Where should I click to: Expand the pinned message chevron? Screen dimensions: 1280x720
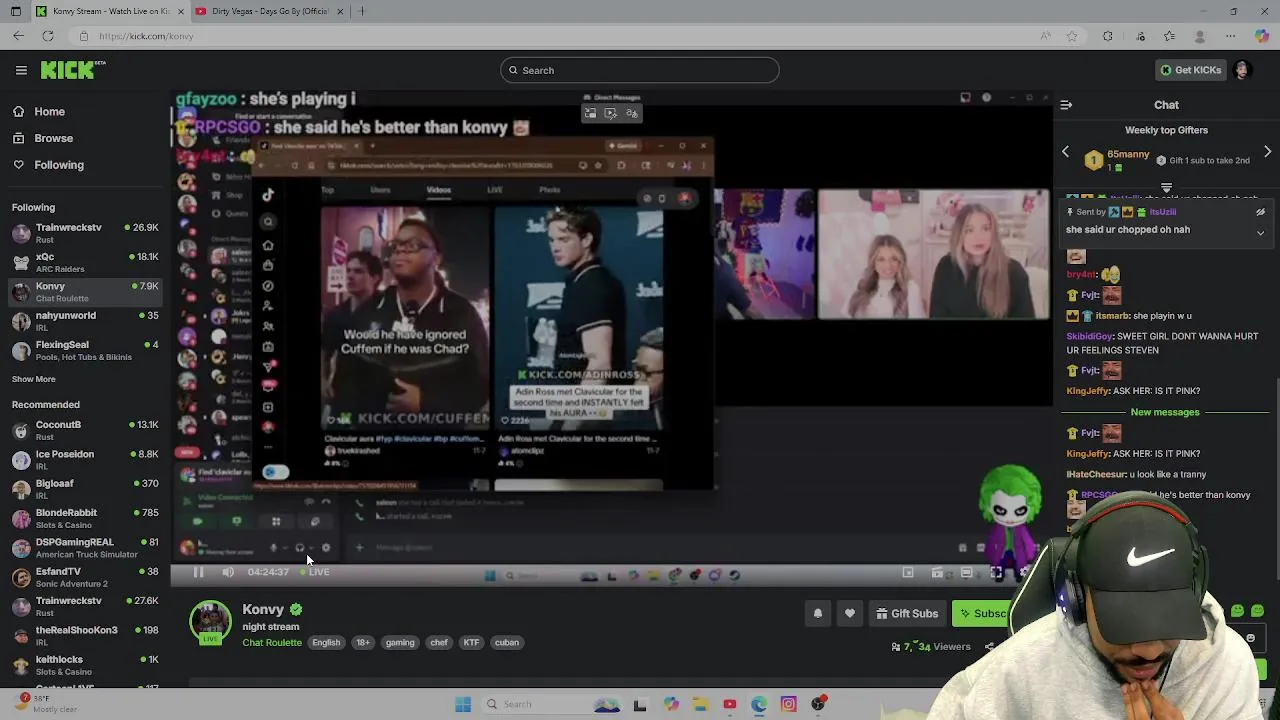click(1260, 233)
